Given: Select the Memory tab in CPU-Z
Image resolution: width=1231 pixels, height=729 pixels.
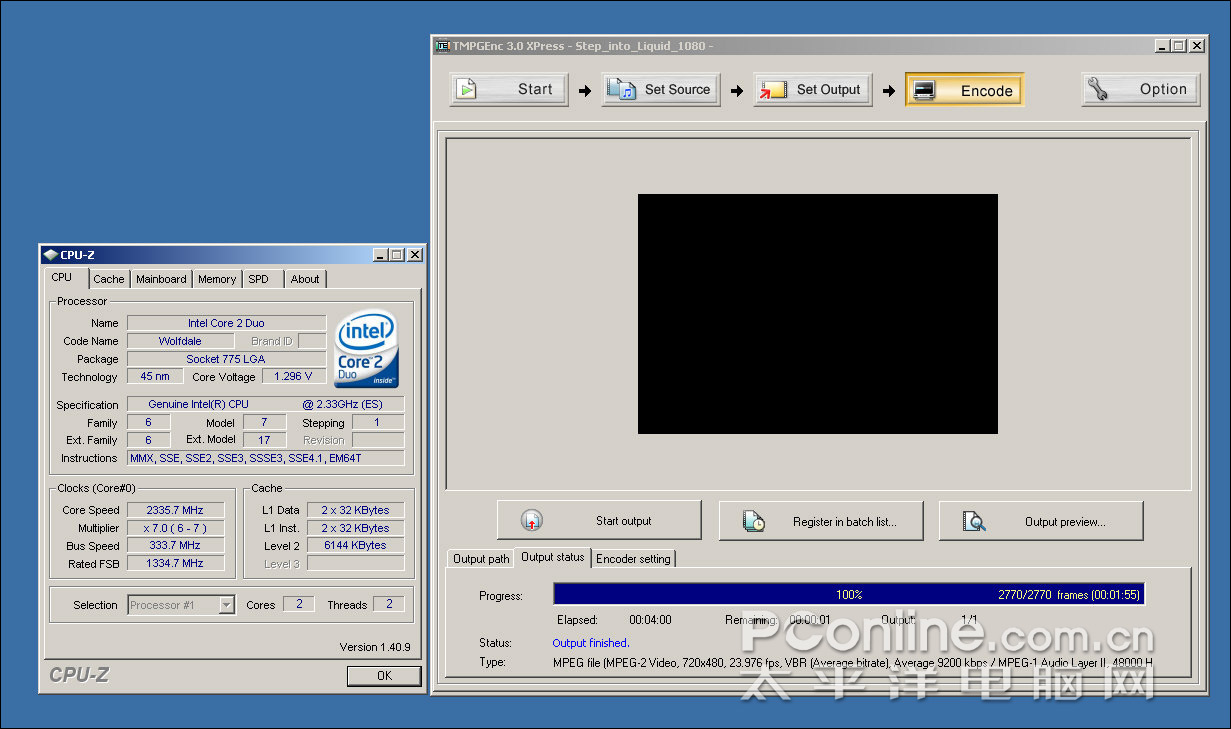Looking at the screenshot, I should click(217, 279).
